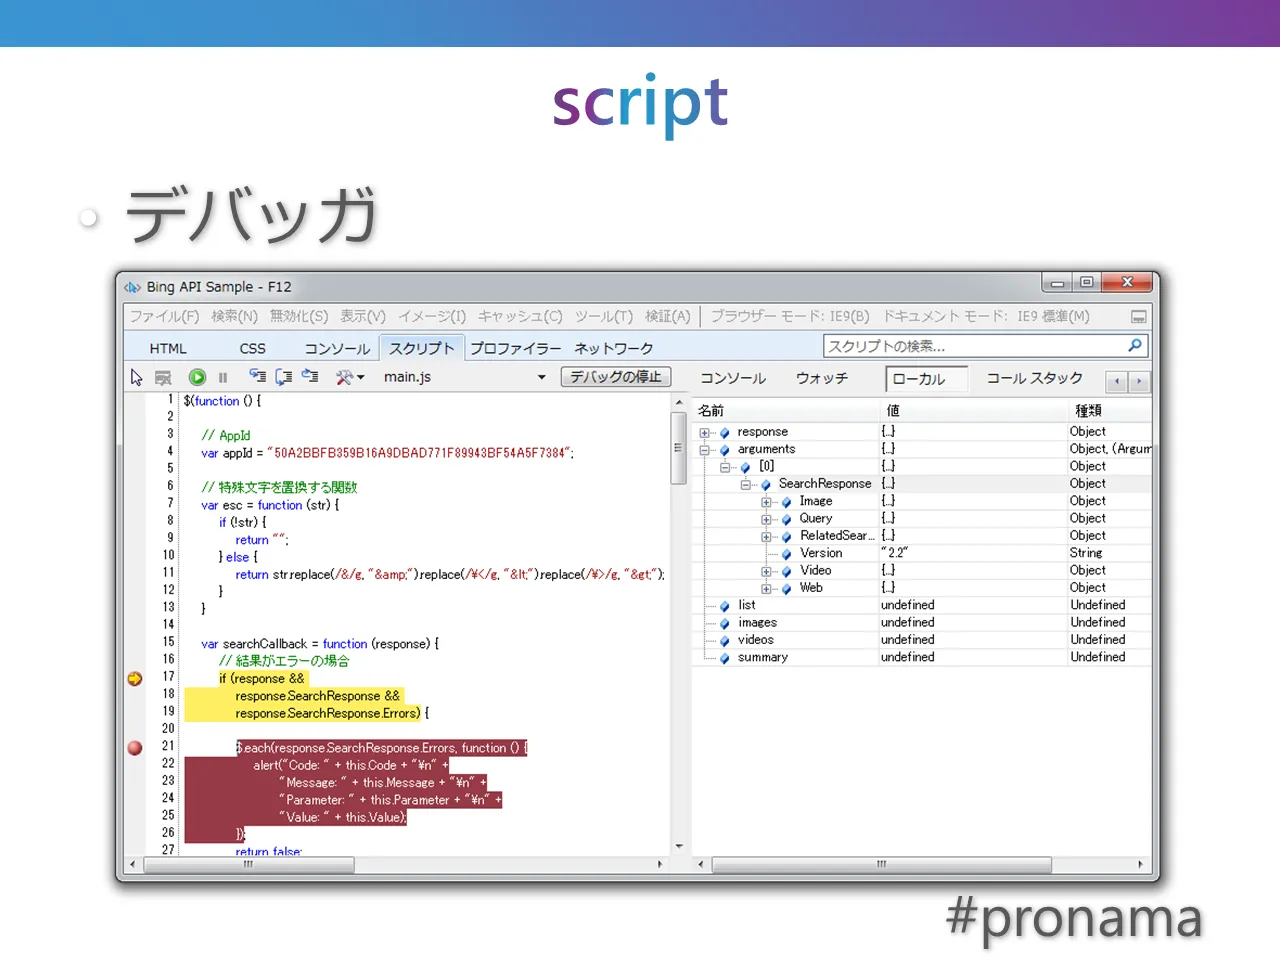
Task: Expand the Image object node
Action: [x=767, y=502]
